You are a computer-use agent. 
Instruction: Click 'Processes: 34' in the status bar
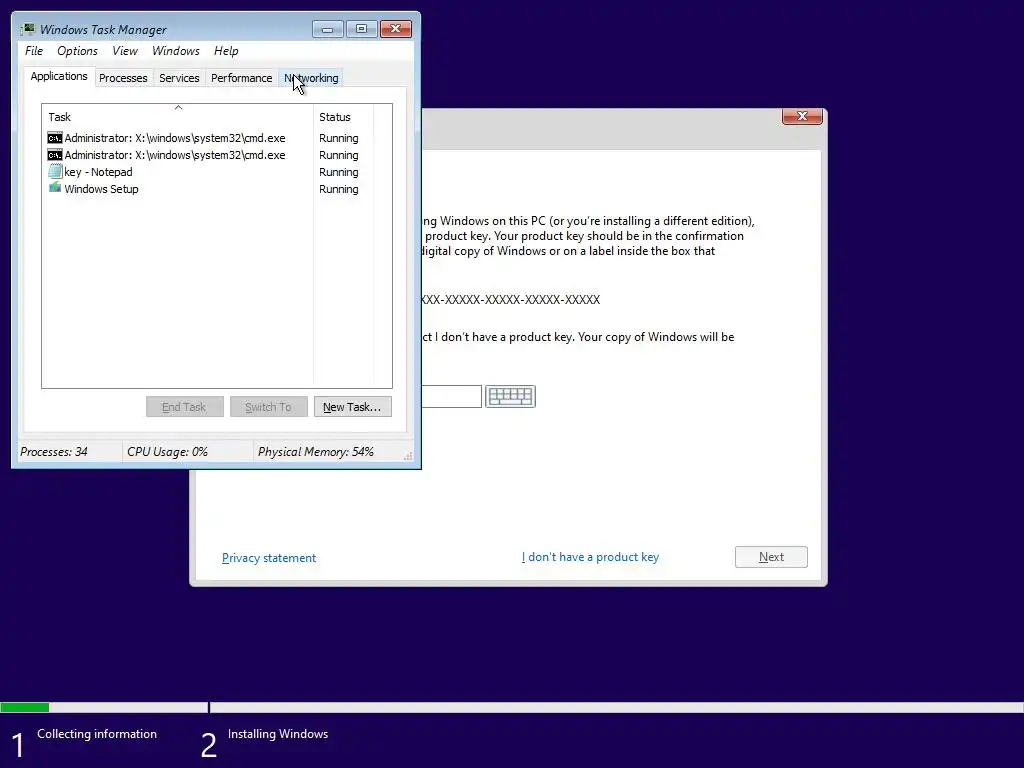(54, 452)
